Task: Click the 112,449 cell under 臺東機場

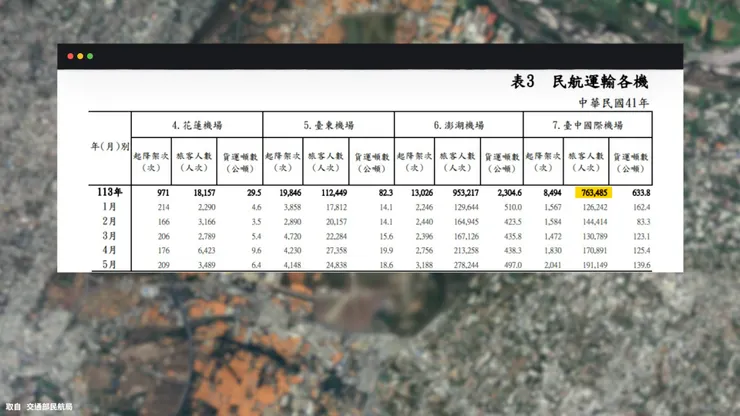Action: click(x=334, y=193)
